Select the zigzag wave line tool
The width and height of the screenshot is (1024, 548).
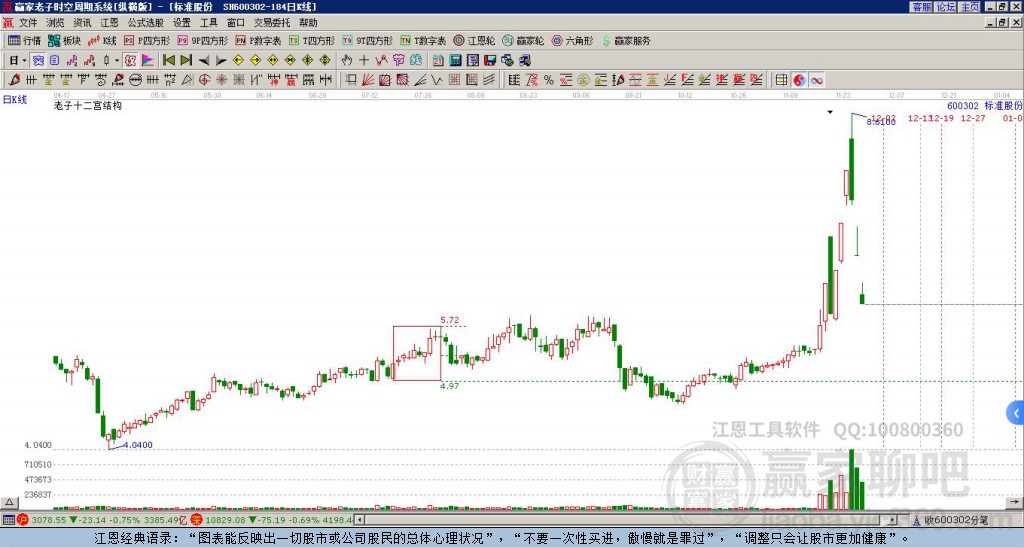(x=438, y=80)
